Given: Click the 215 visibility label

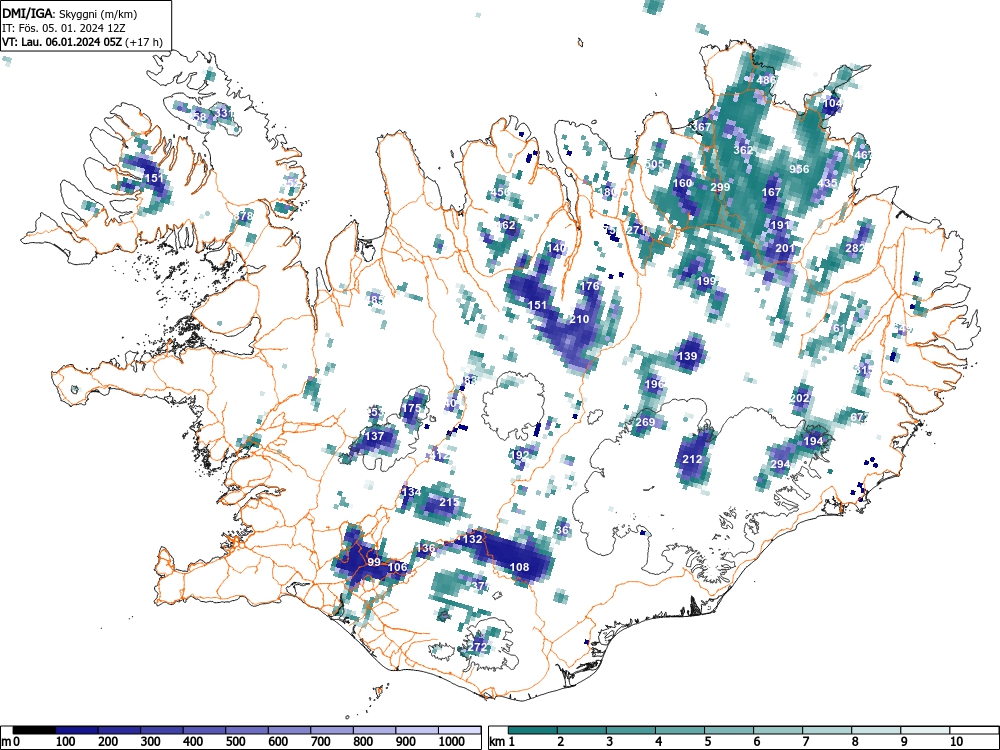Looking at the screenshot, I should (449, 503).
